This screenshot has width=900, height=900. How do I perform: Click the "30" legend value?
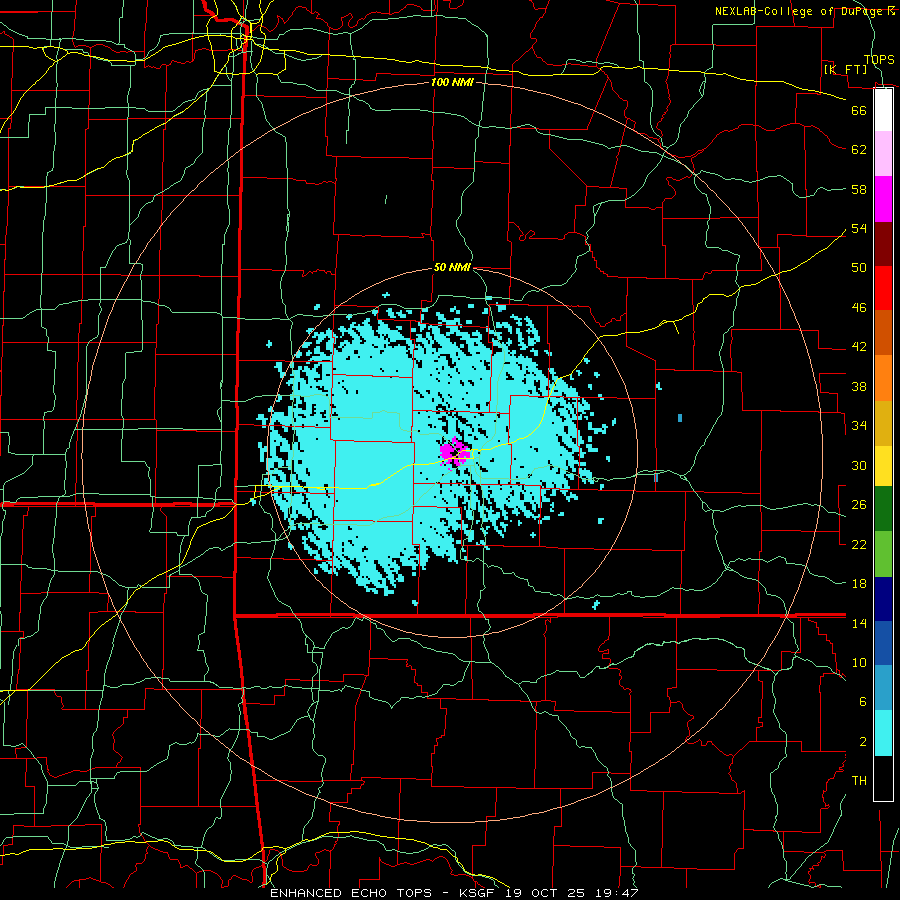pos(859,465)
